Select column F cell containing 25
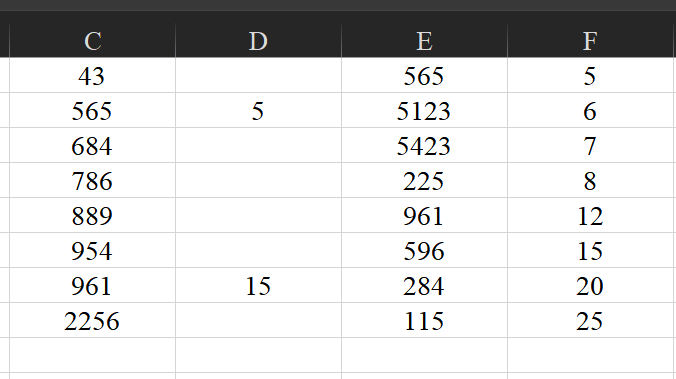Viewport: 676px width, 379px height. pos(590,320)
